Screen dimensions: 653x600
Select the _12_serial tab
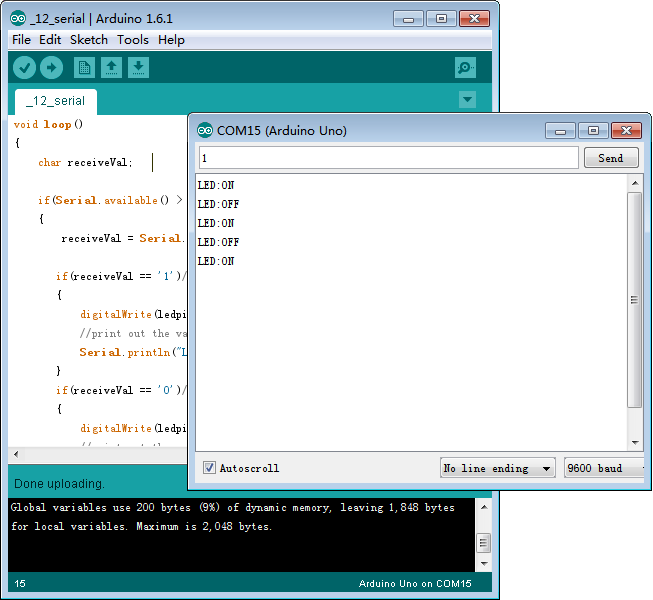[x=56, y=101]
